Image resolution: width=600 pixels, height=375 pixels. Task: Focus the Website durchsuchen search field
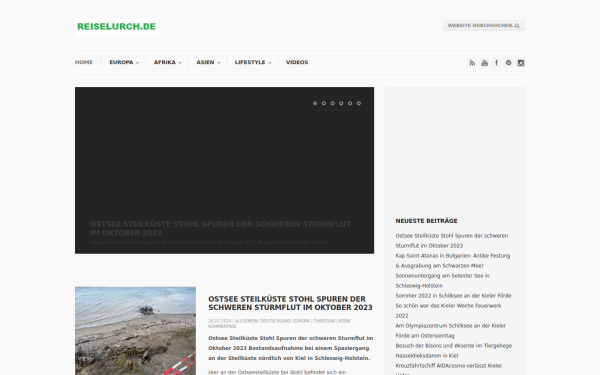click(484, 26)
